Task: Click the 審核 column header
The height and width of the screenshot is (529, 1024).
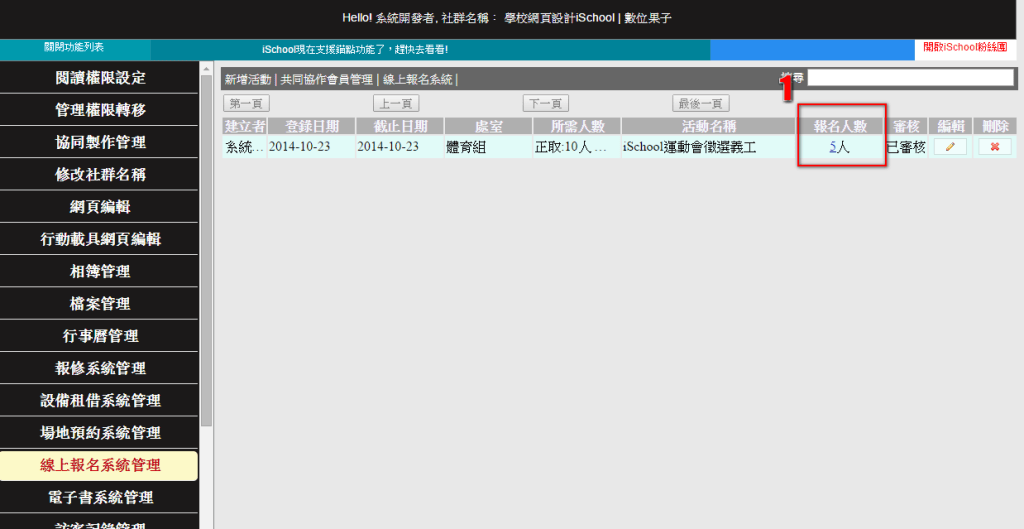Action: click(x=906, y=126)
